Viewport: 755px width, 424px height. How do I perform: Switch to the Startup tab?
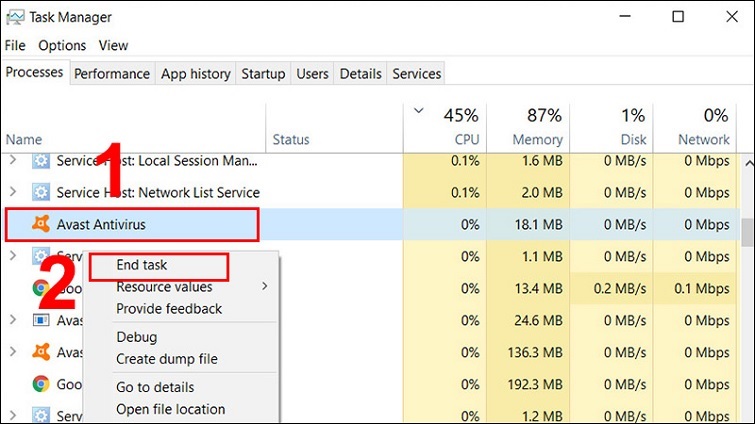263,74
